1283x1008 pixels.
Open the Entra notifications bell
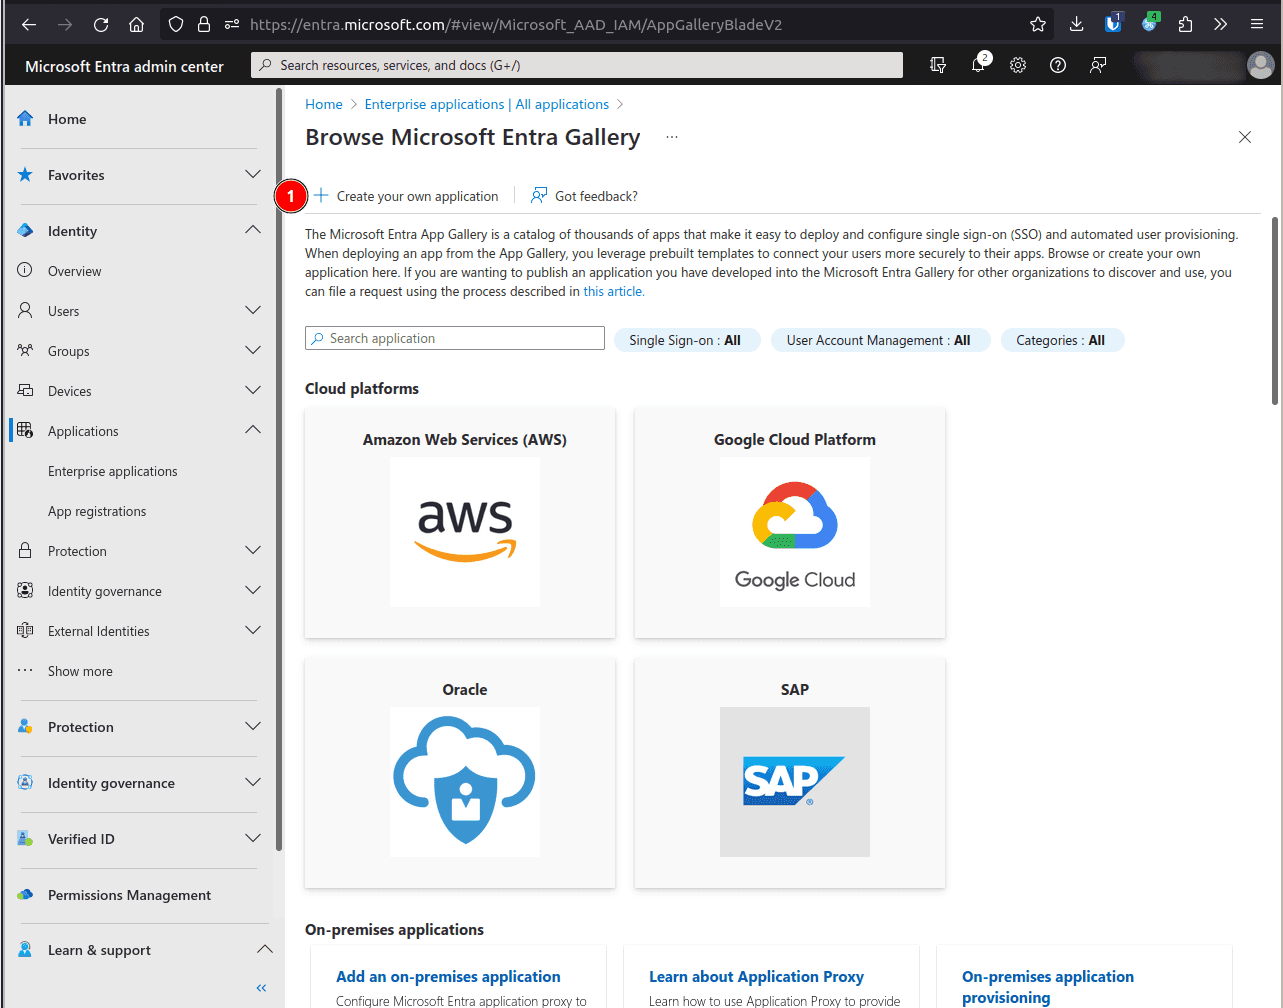[x=978, y=65]
